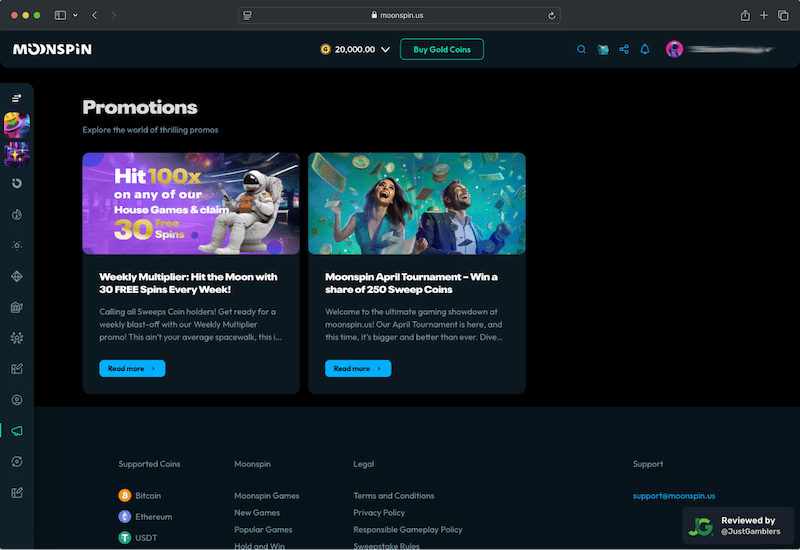Viewport: 800px width, 550px height.
Task: Read more about Moonspin April Tournament
Action: (x=358, y=368)
